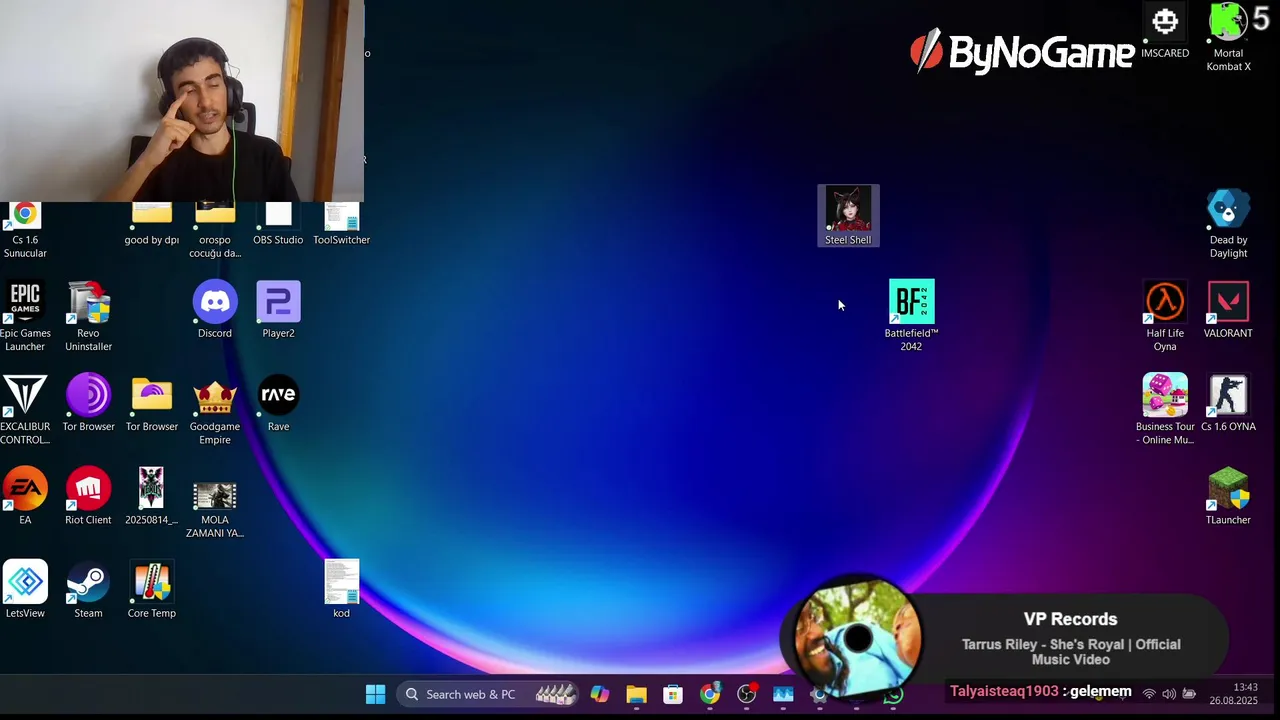Open the Windows Start menu
This screenshot has height=720, width=1280.
376,694
